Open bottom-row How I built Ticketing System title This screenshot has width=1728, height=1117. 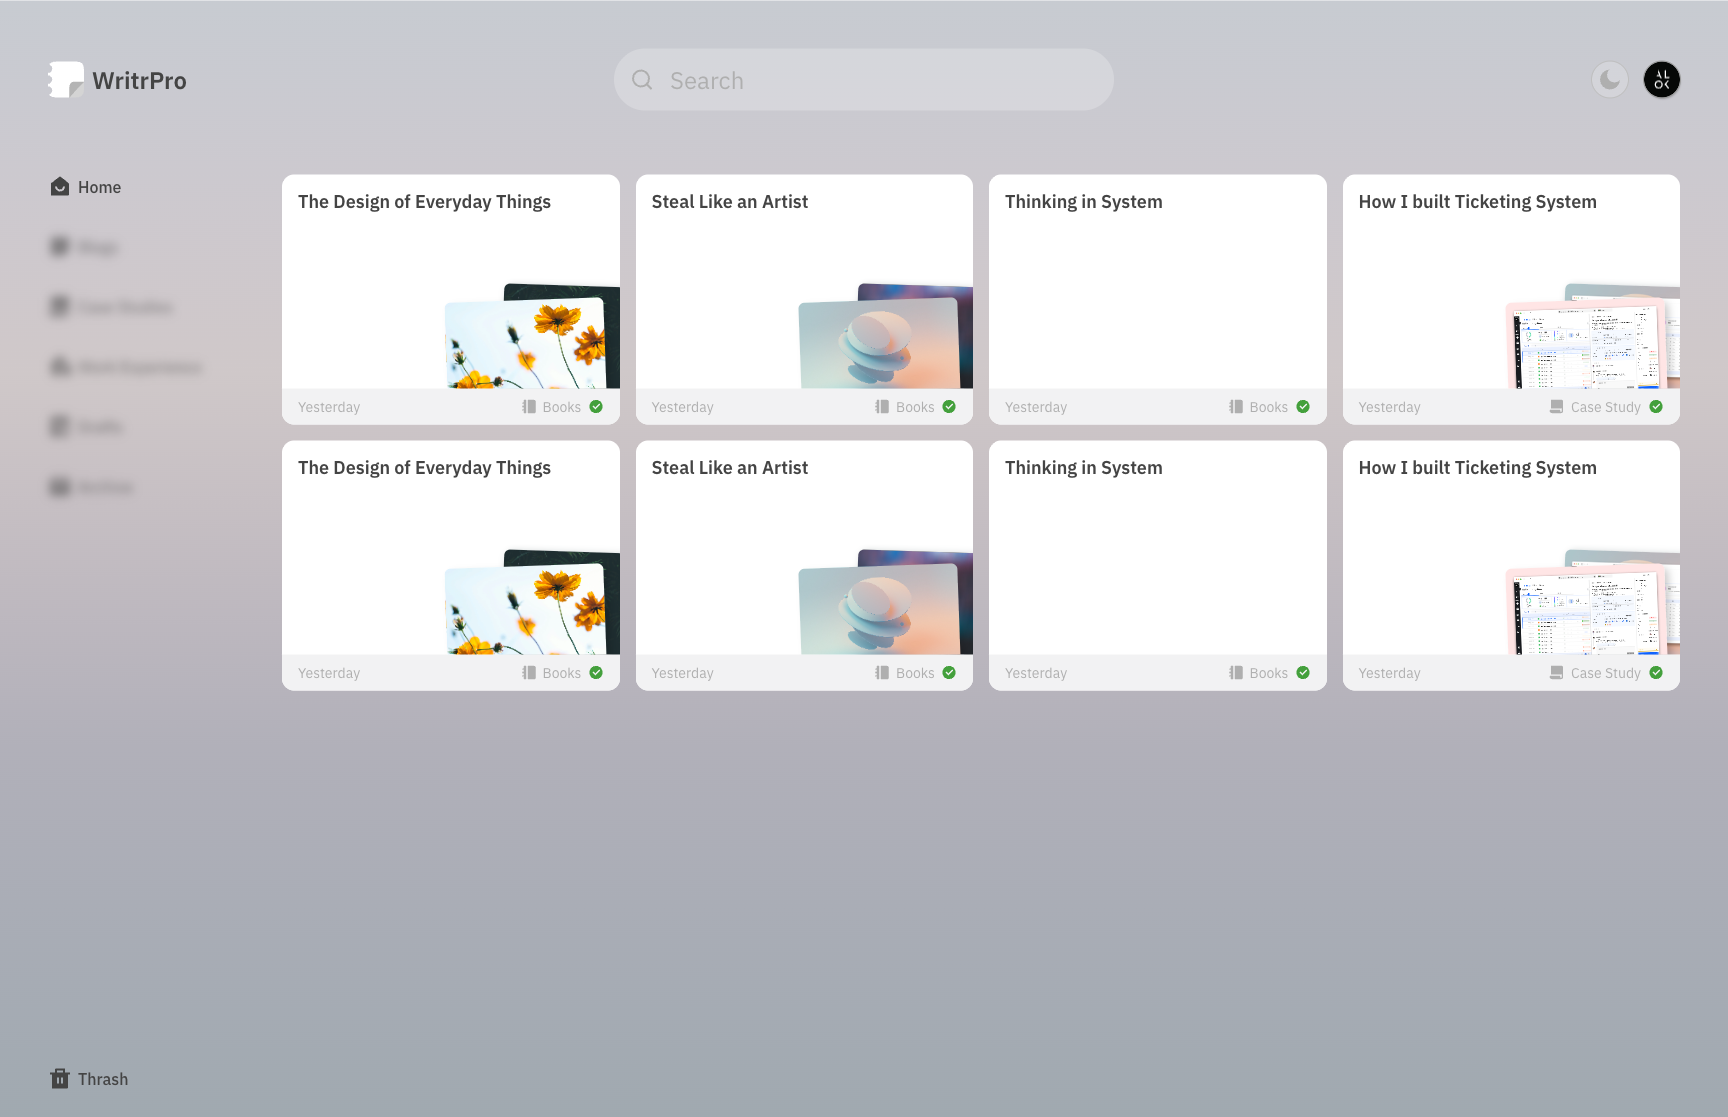point(1478,468)
